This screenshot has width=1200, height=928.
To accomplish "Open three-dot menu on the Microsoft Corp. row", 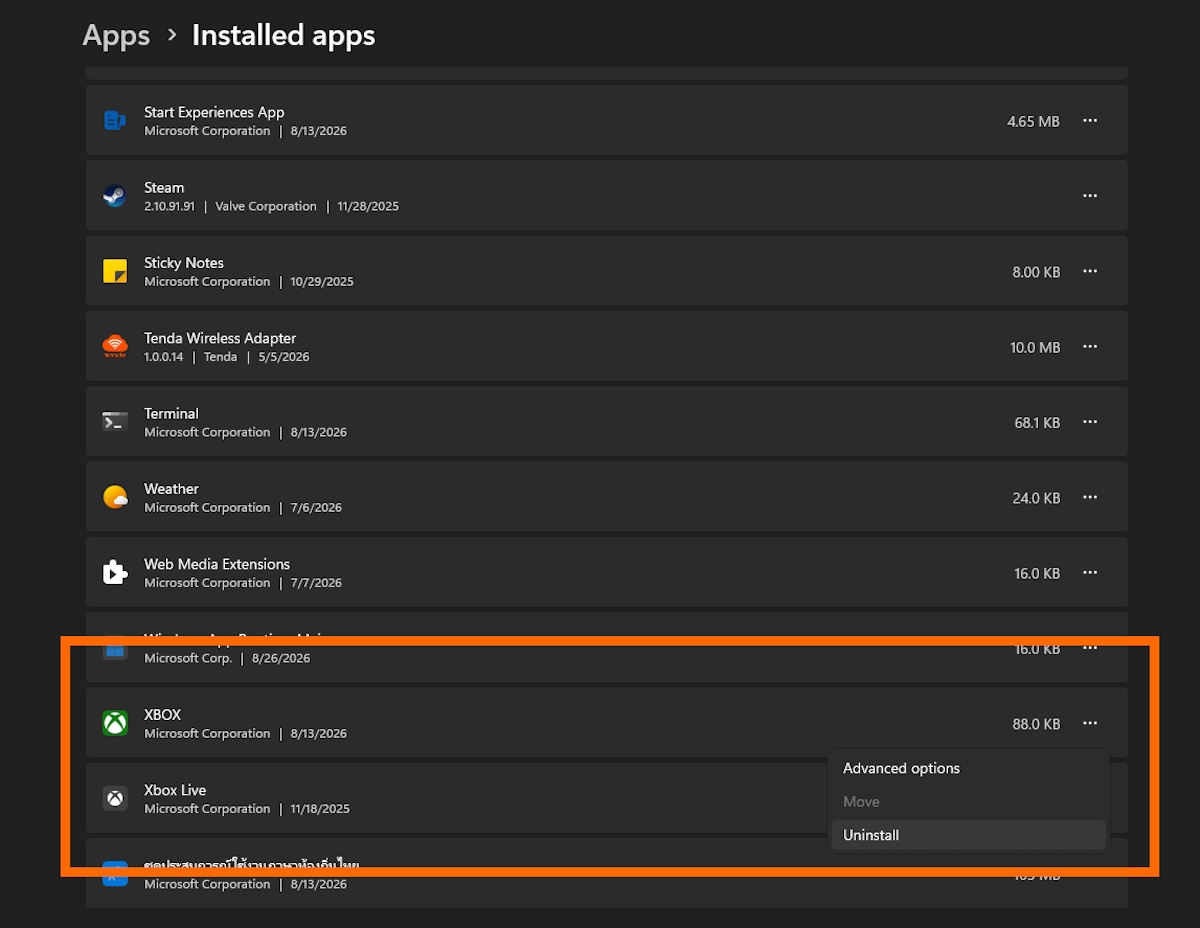I will pyautogui.click(x=1090, y=648).
